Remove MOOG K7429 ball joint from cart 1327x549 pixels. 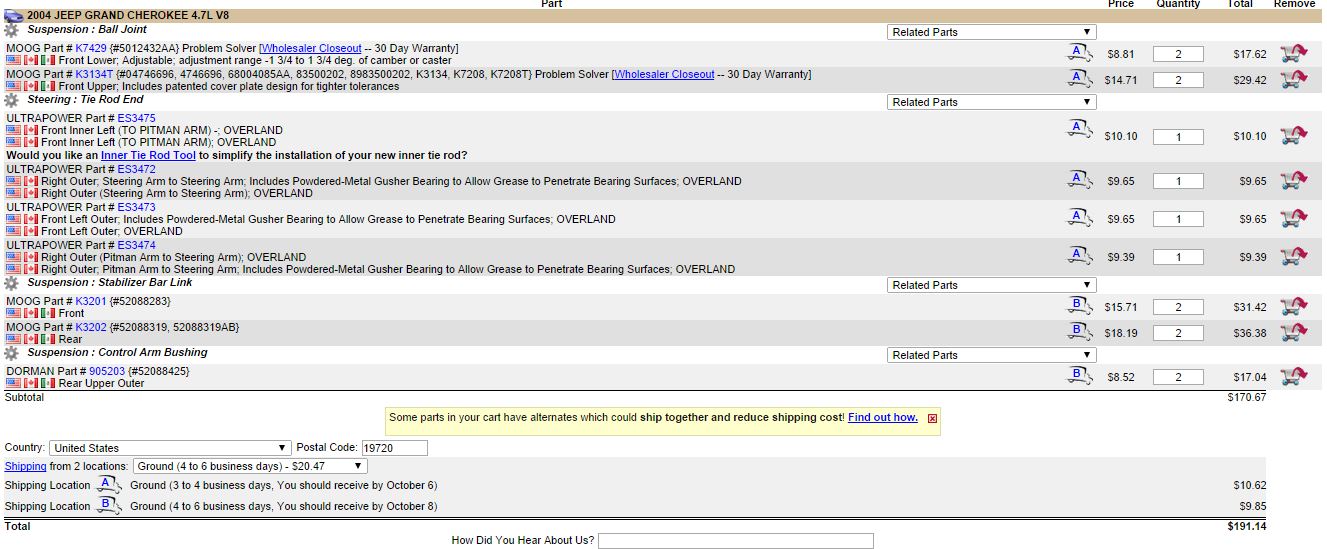tap(1293, 54)
